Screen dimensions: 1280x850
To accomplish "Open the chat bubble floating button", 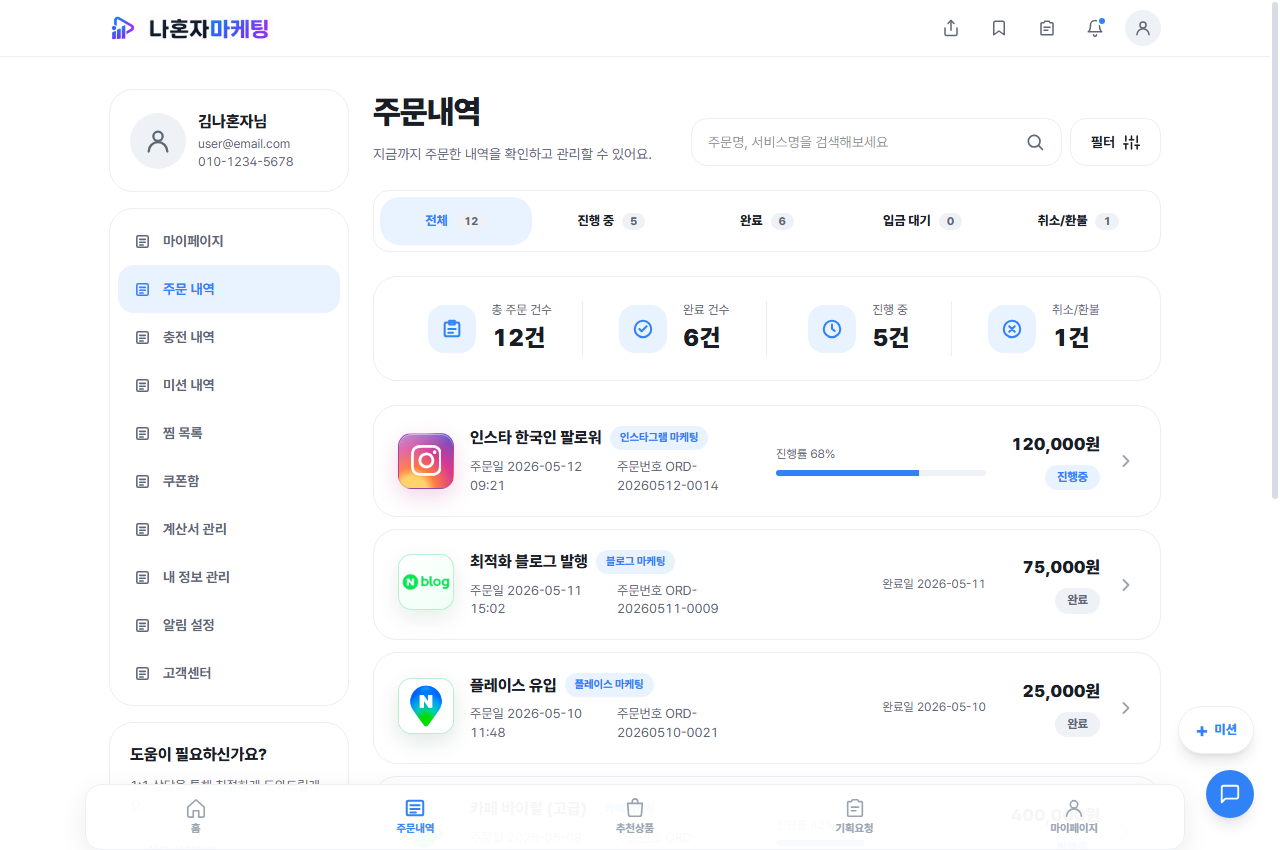I will pyautogui.click(x=1230, y=794).
